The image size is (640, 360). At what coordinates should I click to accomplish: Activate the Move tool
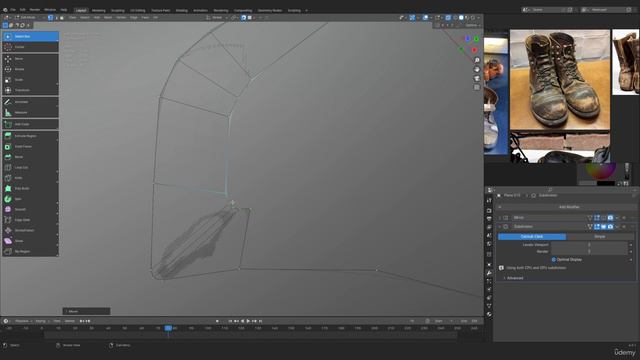(30, 59)
